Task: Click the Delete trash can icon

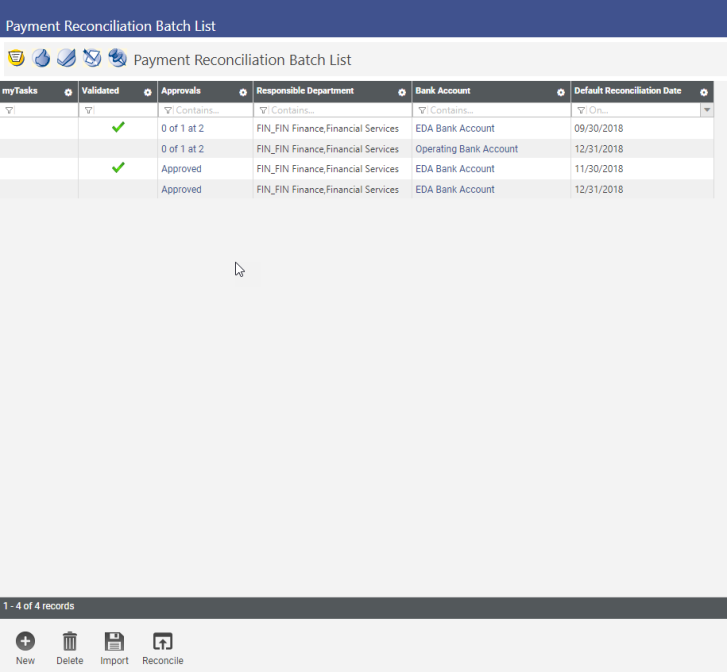Action: [70, 642]
